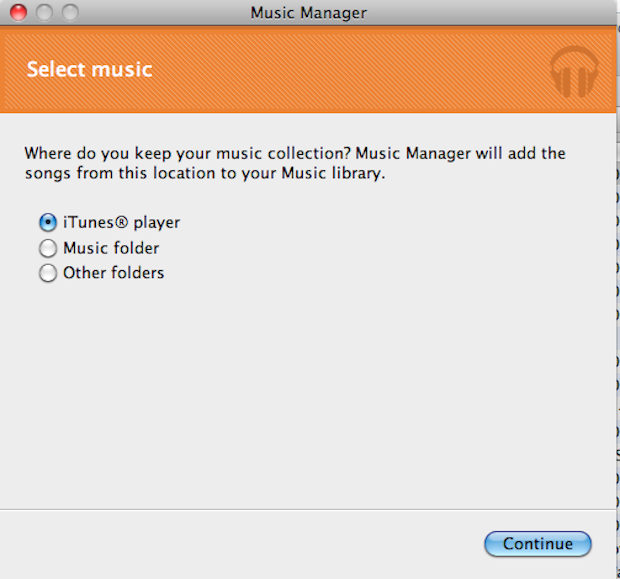
Task: Select the iTunes® player radio button
Action: [48, 223]
